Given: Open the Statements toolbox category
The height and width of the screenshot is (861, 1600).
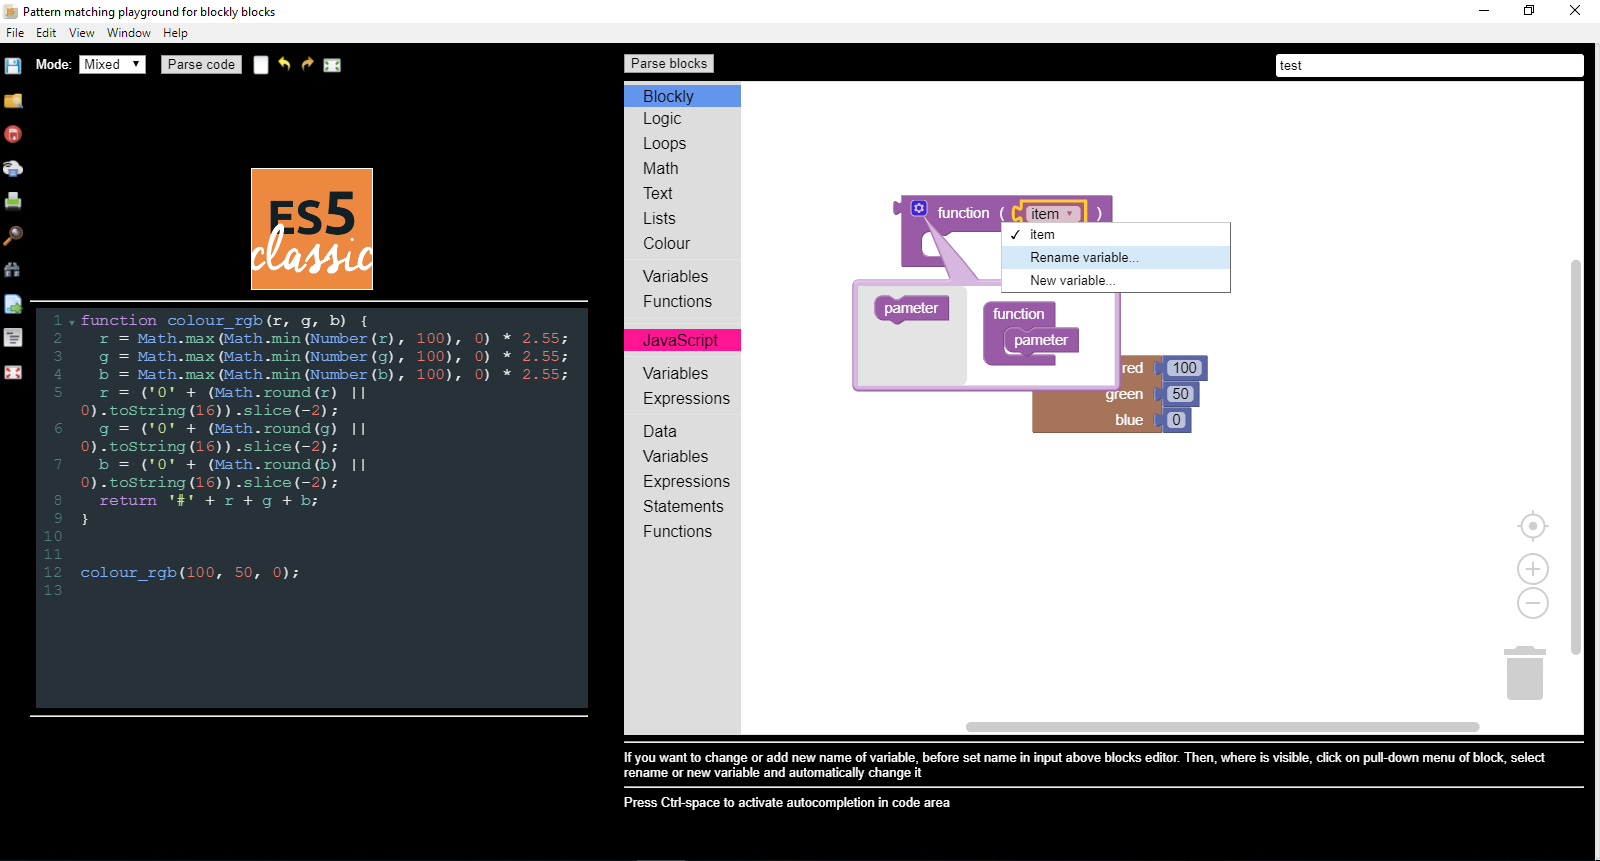Looking at the screenshot, I should pyautogui.click(x=682, y=506).
